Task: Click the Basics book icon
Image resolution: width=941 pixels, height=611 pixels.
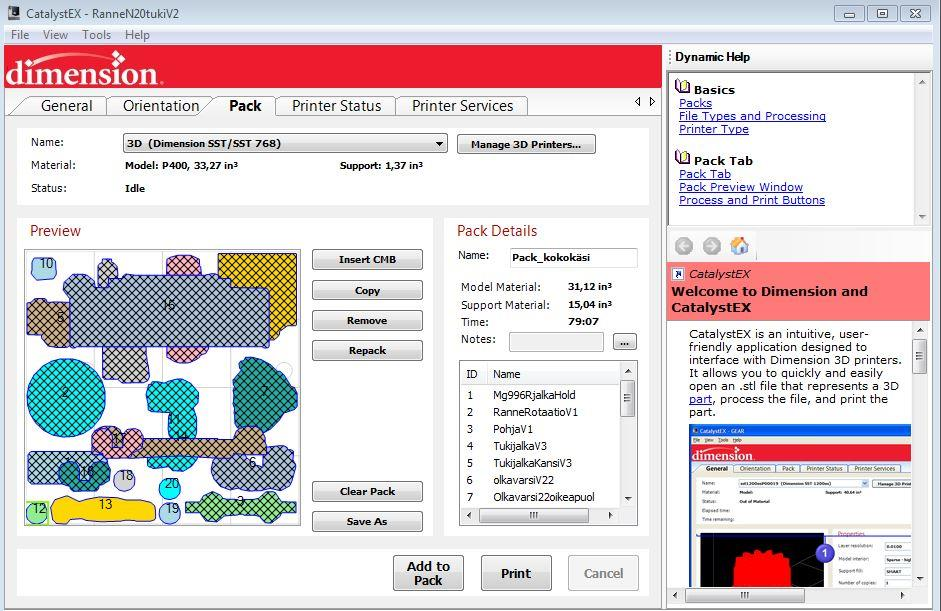Action: 682,88
